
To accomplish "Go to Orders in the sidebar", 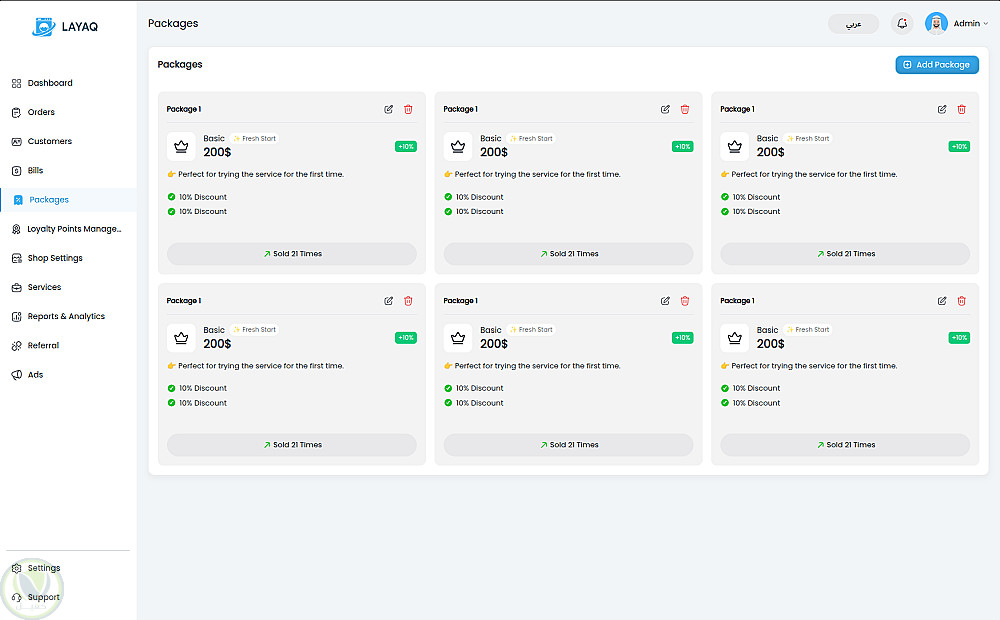I will click(41, 112).
